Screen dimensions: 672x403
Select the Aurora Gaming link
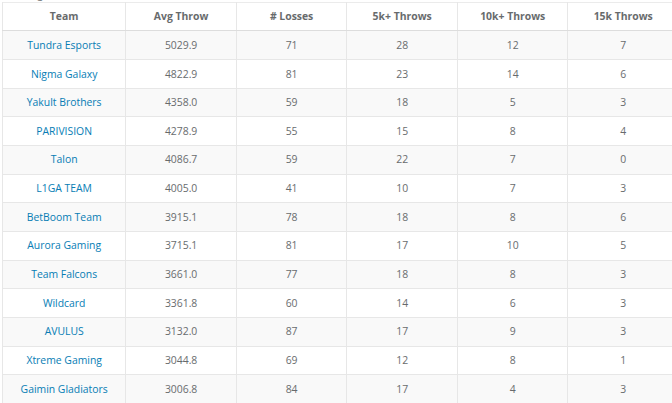click(x=64, y=245)
